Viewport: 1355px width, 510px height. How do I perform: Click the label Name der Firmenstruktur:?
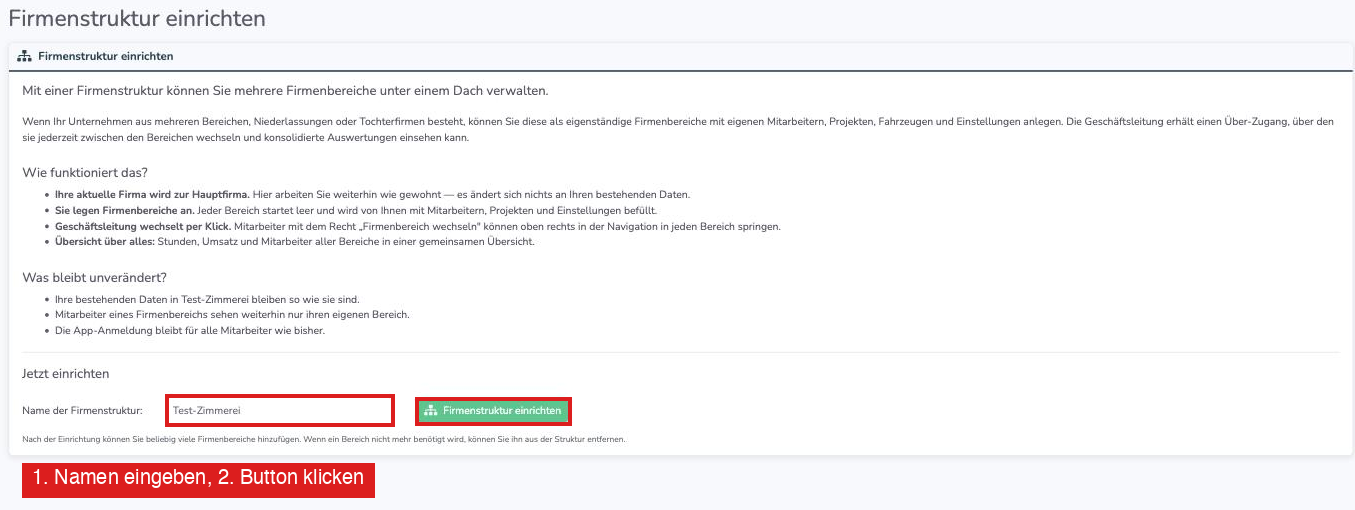tap(83, 411)
